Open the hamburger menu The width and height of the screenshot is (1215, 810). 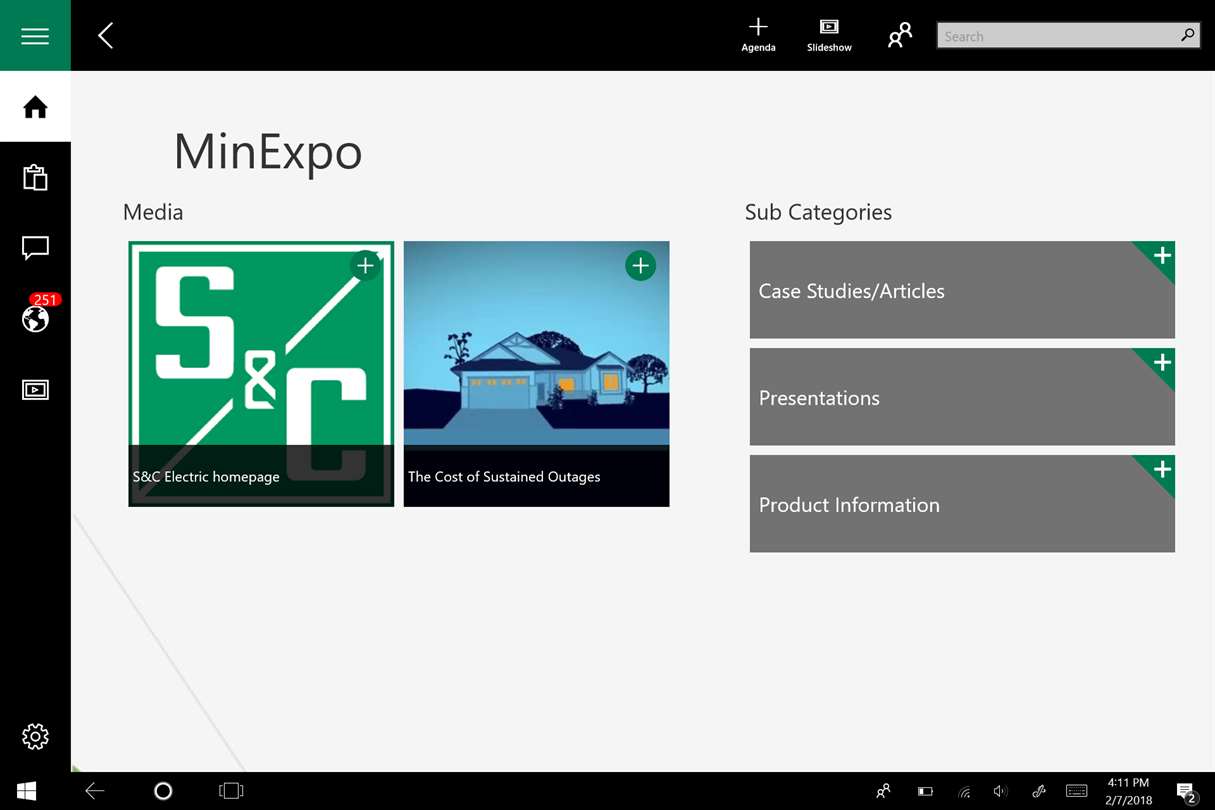(x=35, y=36)
